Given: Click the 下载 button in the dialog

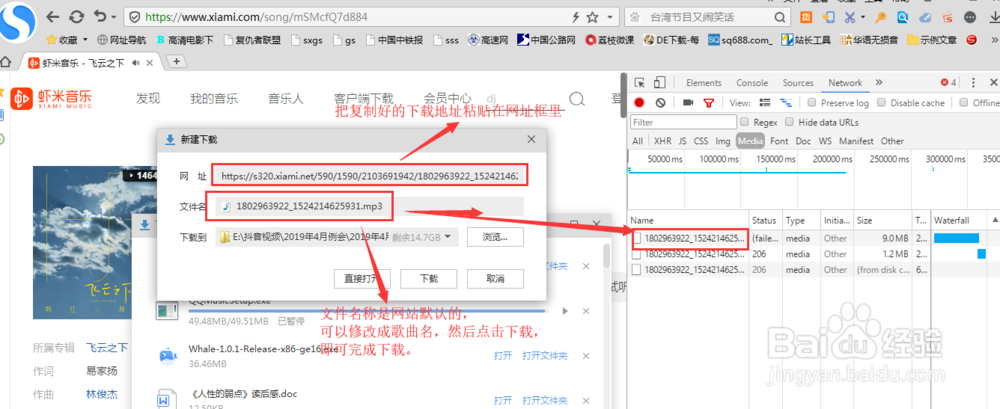Looking at the screenshot, I should (x=429, y=279).
